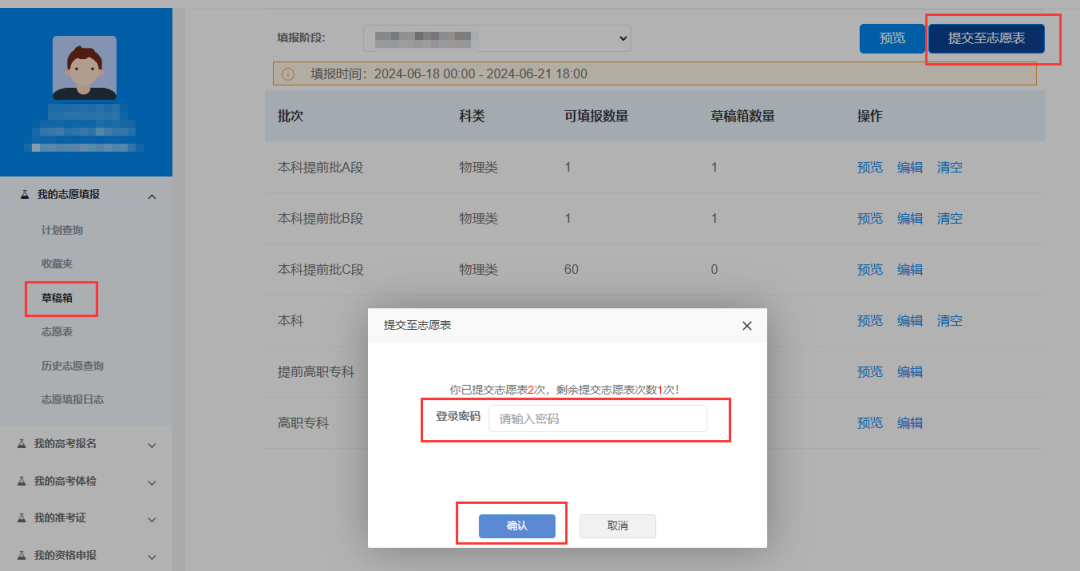The width and height of the screenshot is (1080, 571).
Task: Open the 填报阶段 dropdown
Action: 497,38
